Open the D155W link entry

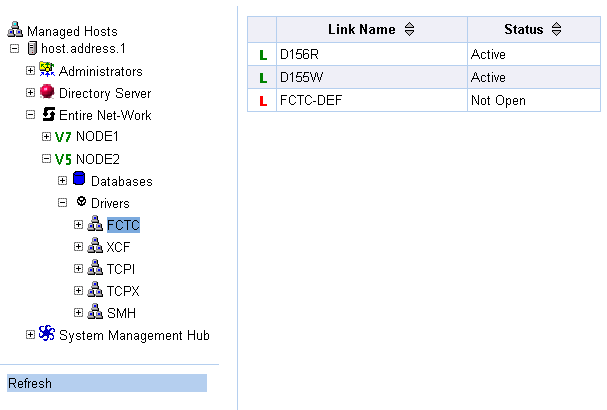pyautogui.click(x=299, y=78)
